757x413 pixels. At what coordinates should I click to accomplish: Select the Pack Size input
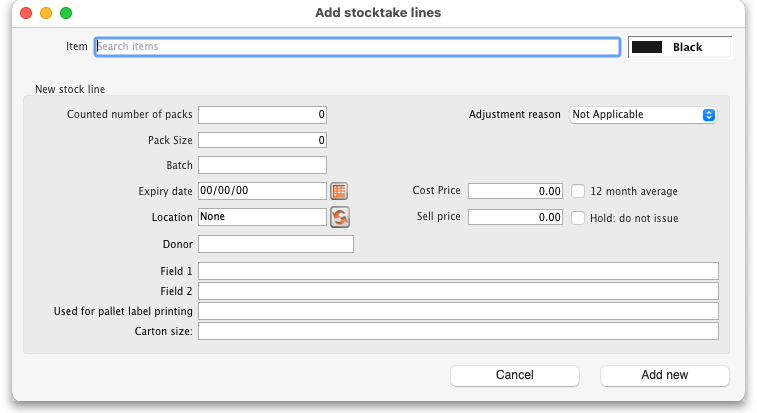pyautogui.click(x=262, y=140)
